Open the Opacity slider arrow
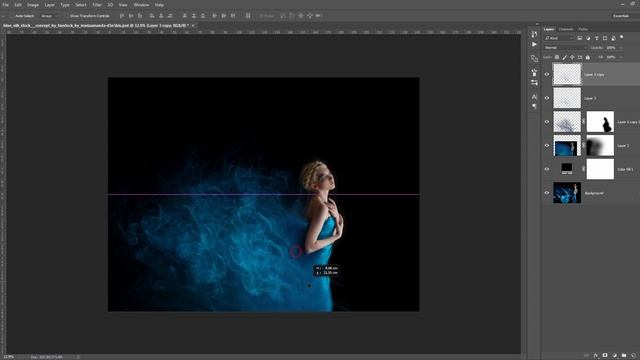 point(621,48)
